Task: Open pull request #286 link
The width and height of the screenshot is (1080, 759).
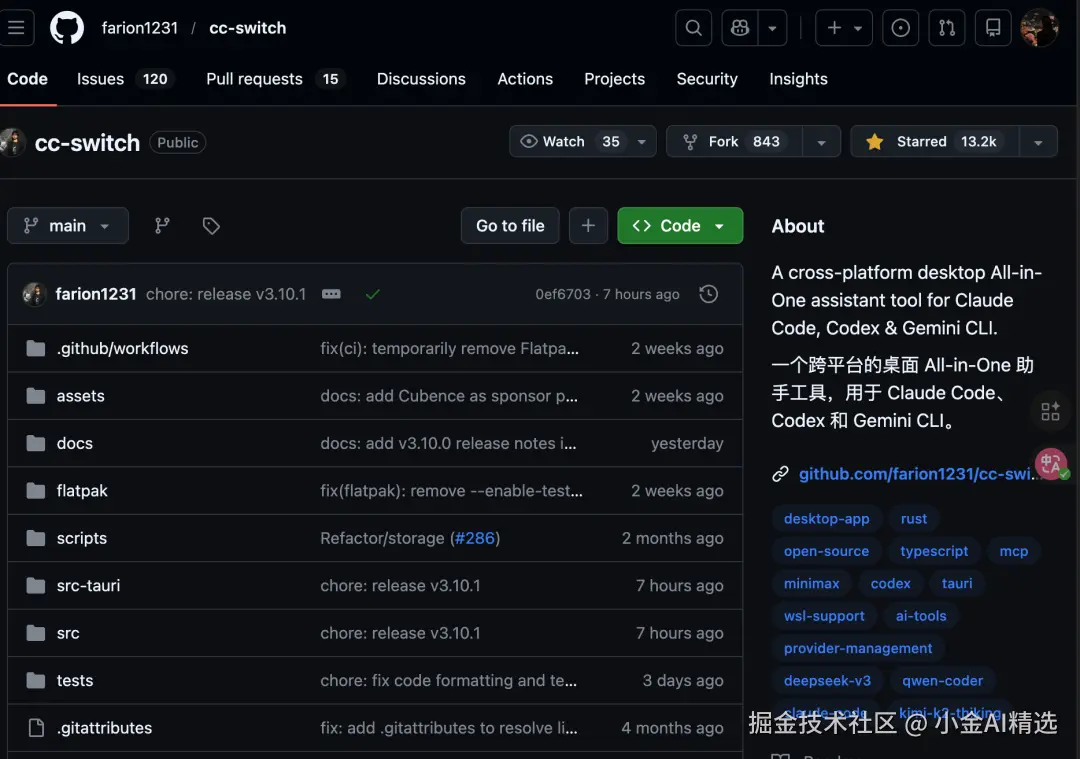Action: tap(475, 539)
